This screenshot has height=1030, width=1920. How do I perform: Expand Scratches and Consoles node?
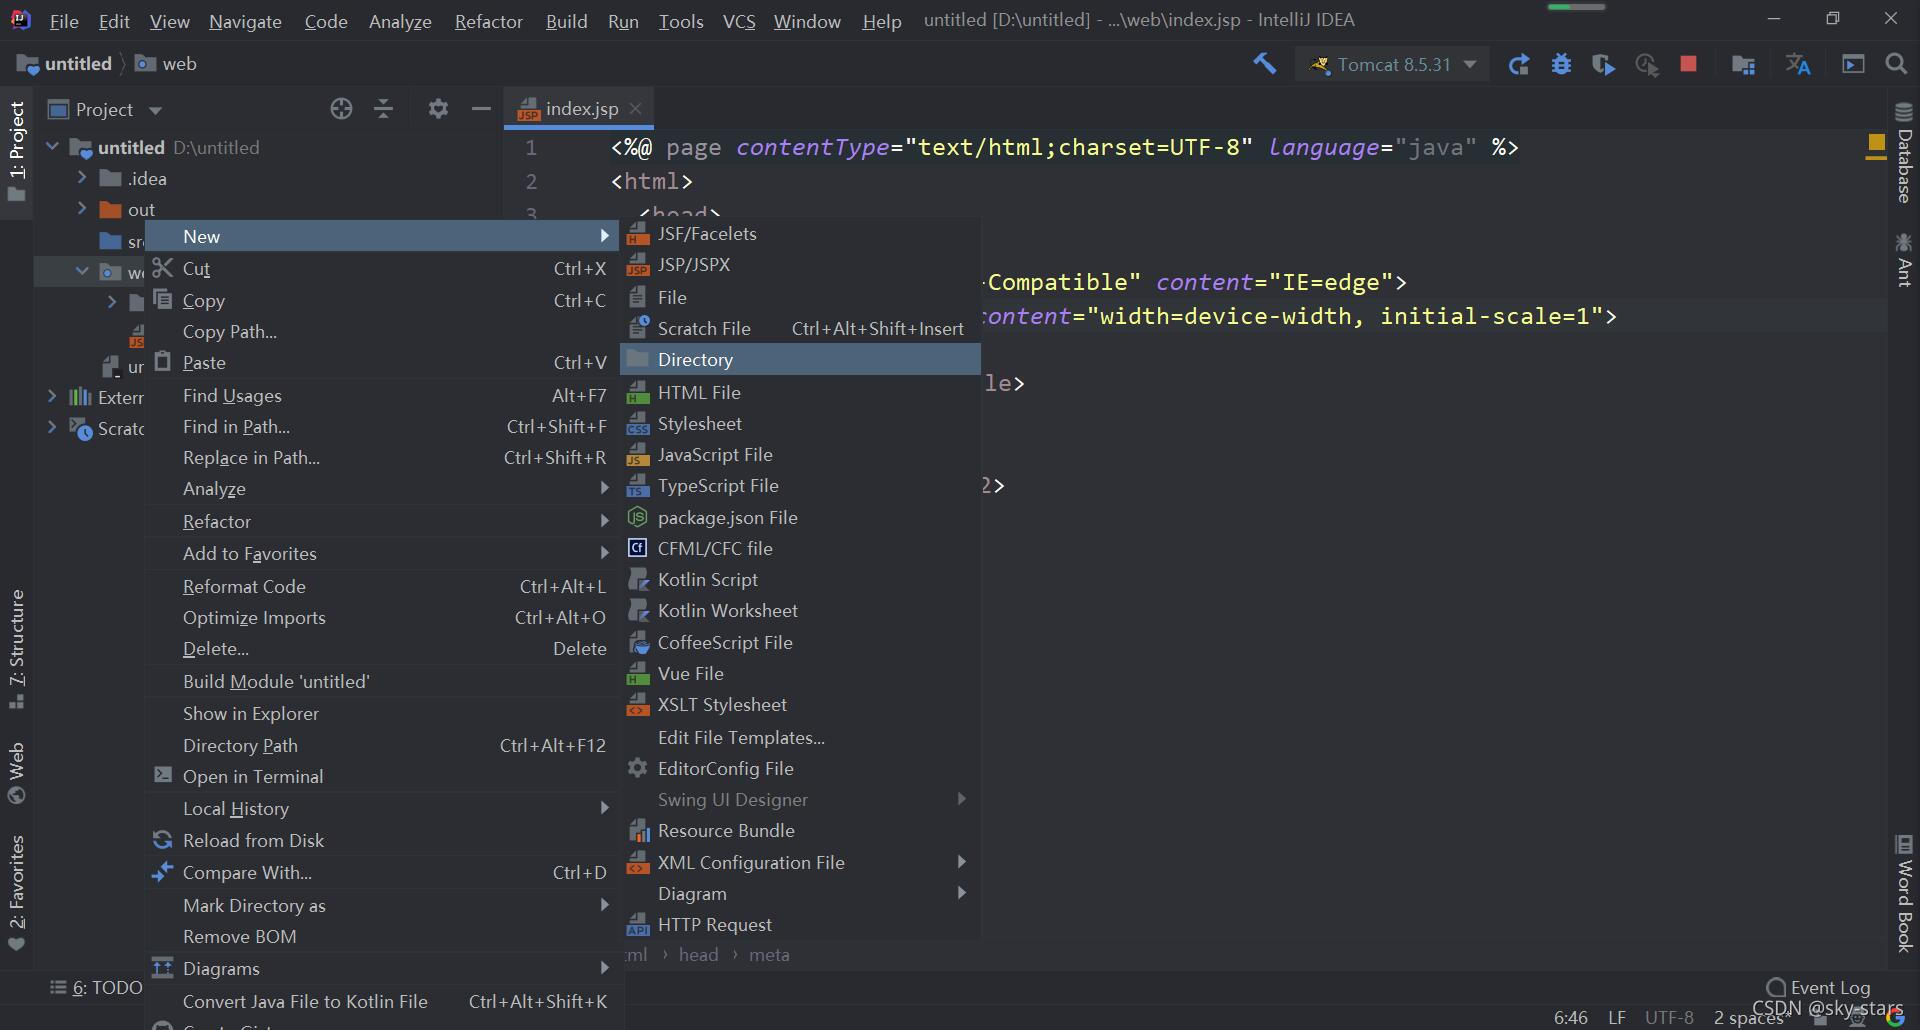point(52,428)
